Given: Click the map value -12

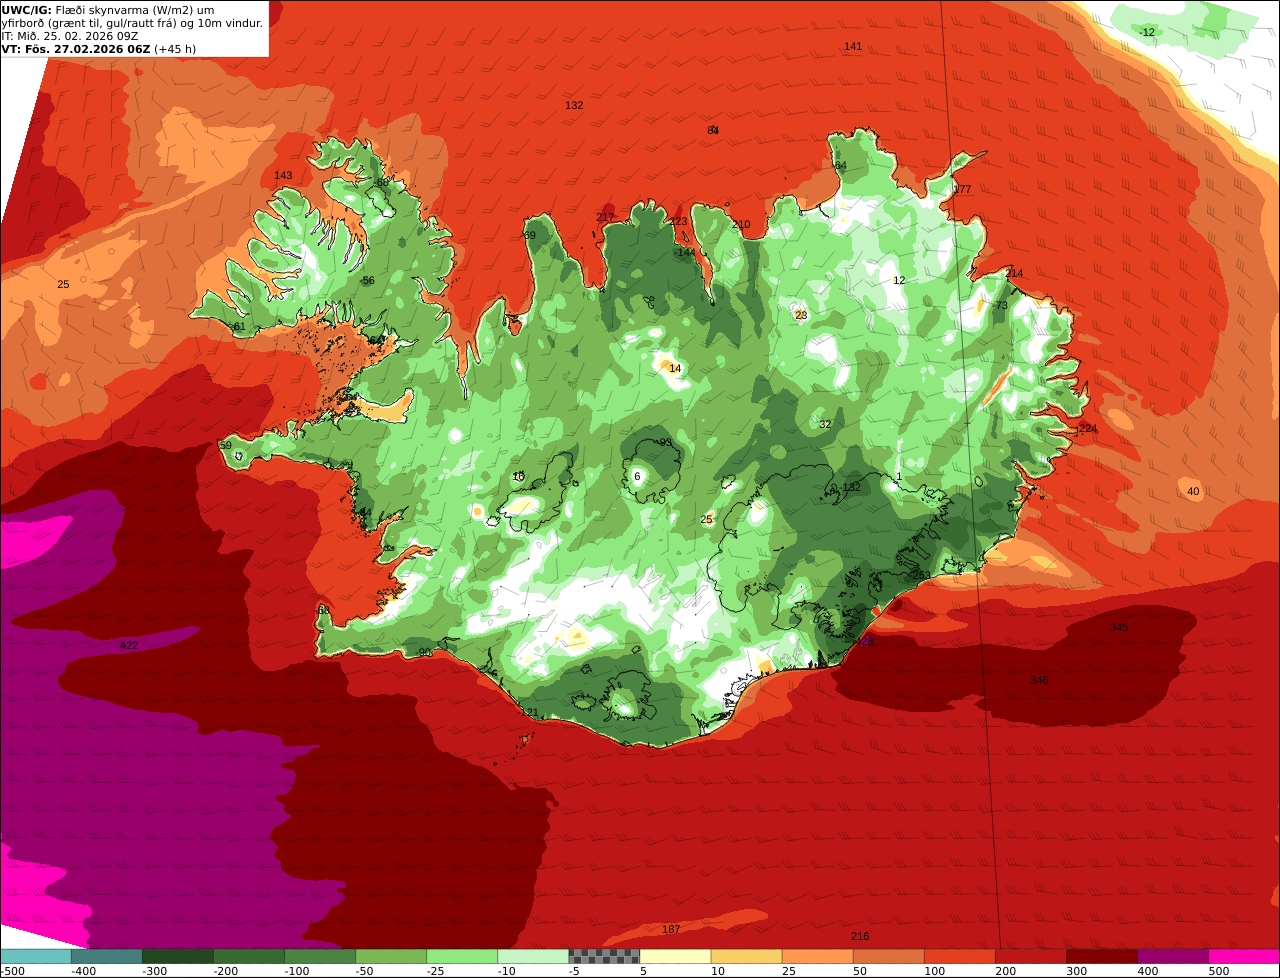Looking at the screenshot, I should [1147, 33].
